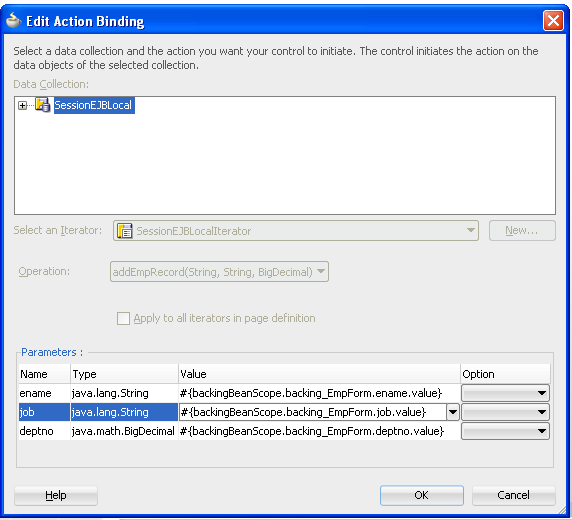
Task: Click the java.math.BigDecimal type cell
Action: (x=124, y=431)
